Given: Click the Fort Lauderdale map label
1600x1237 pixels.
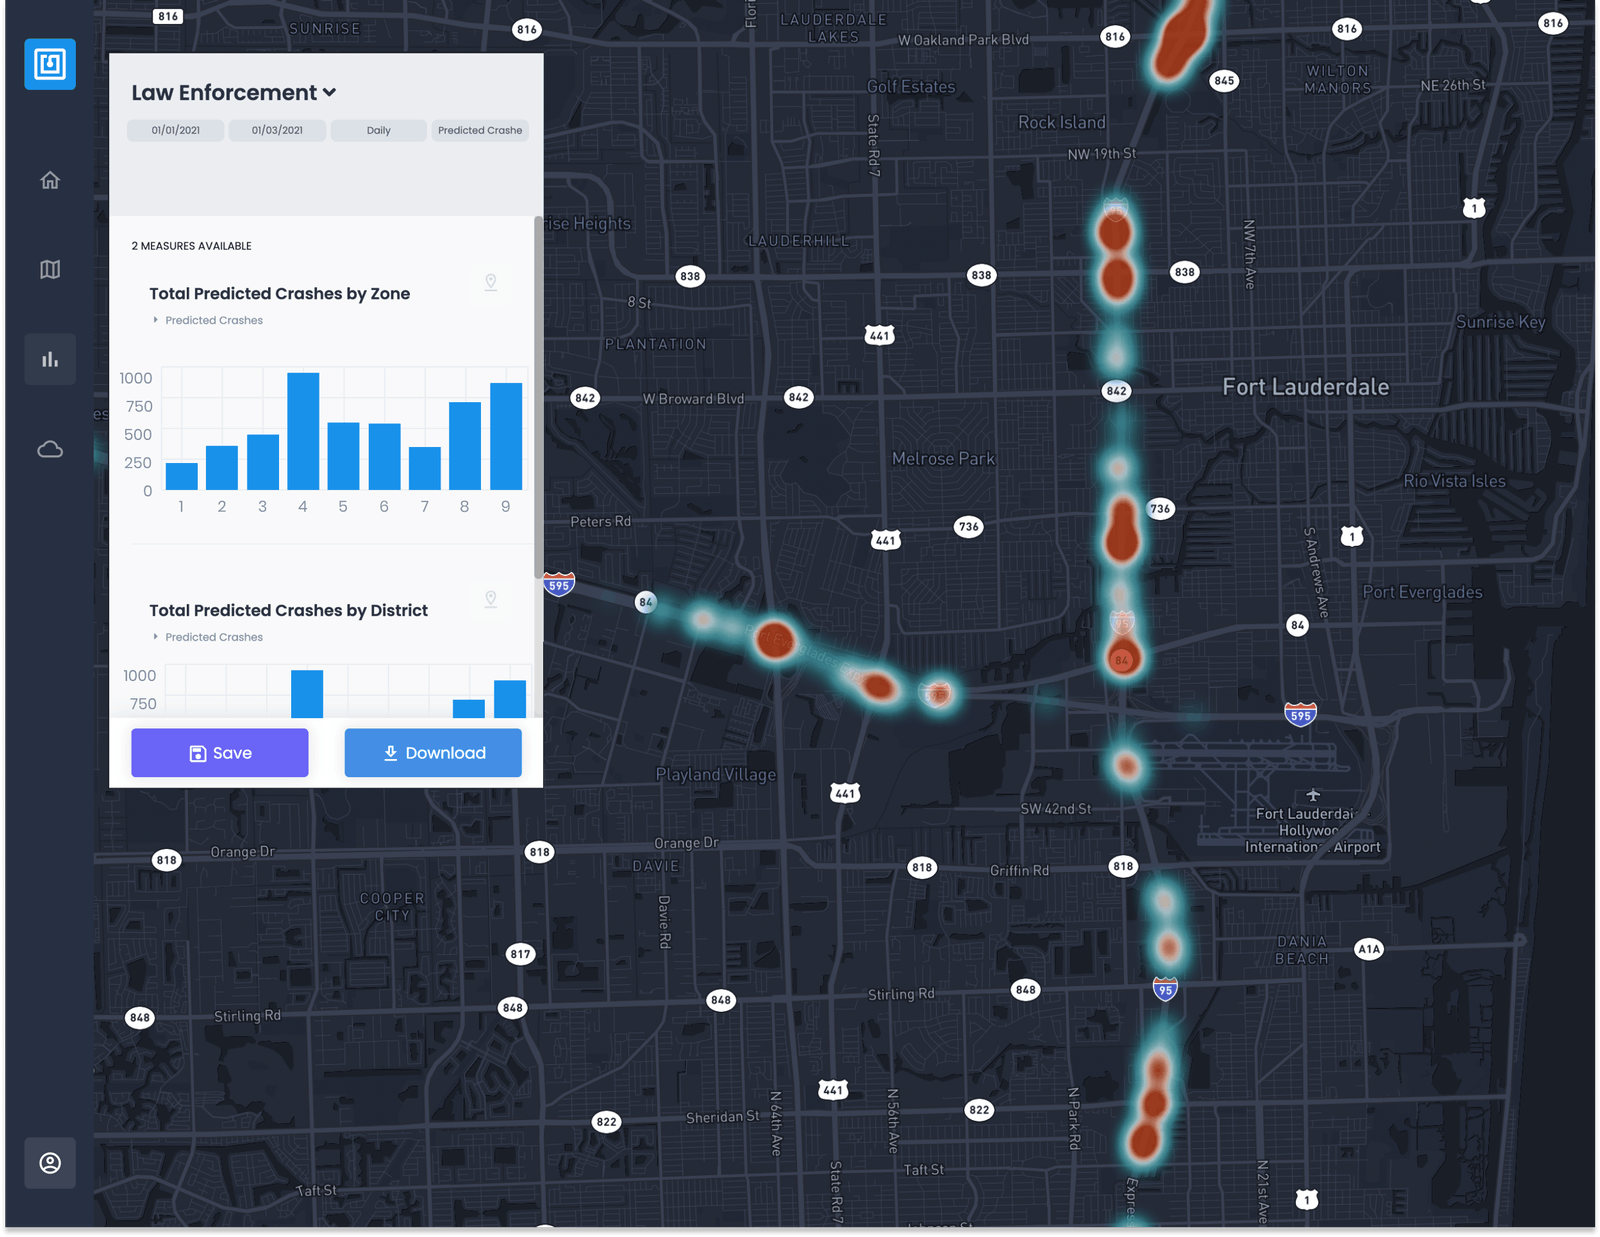Looking at the screenshot, I should coord(1306,387).
